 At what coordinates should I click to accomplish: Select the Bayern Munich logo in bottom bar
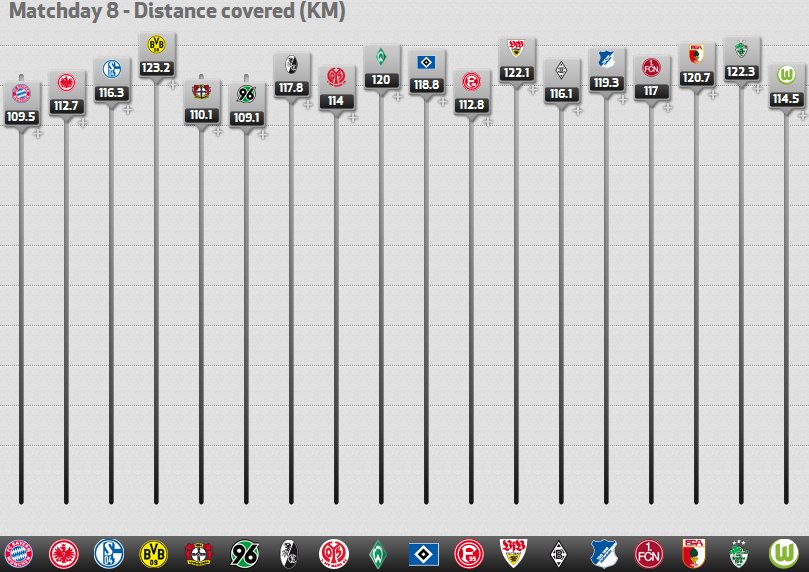[x=19, y=553]
